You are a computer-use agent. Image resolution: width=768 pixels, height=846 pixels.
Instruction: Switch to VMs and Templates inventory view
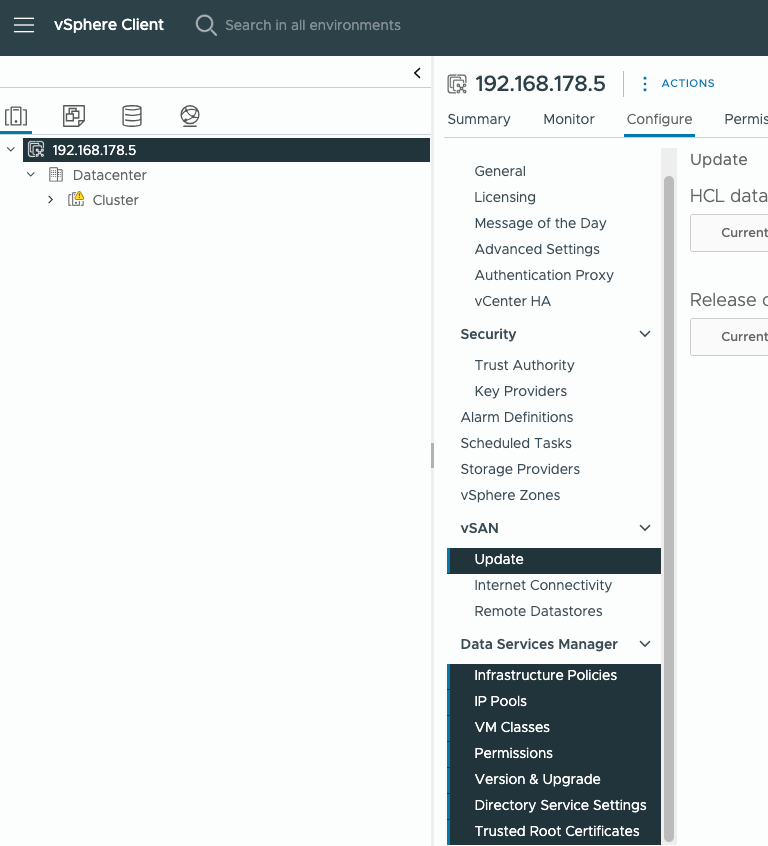[x=74, y=116]
